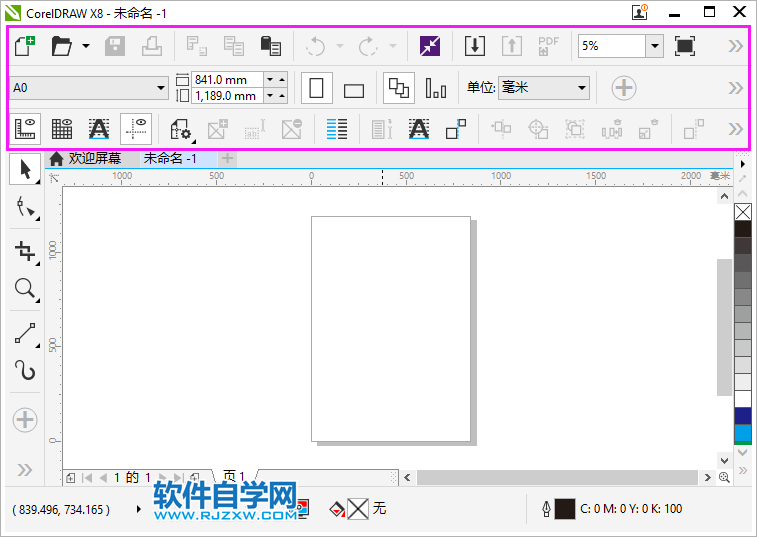
Task: Click the Paste clipboard icon
Action: click(271, 46)
